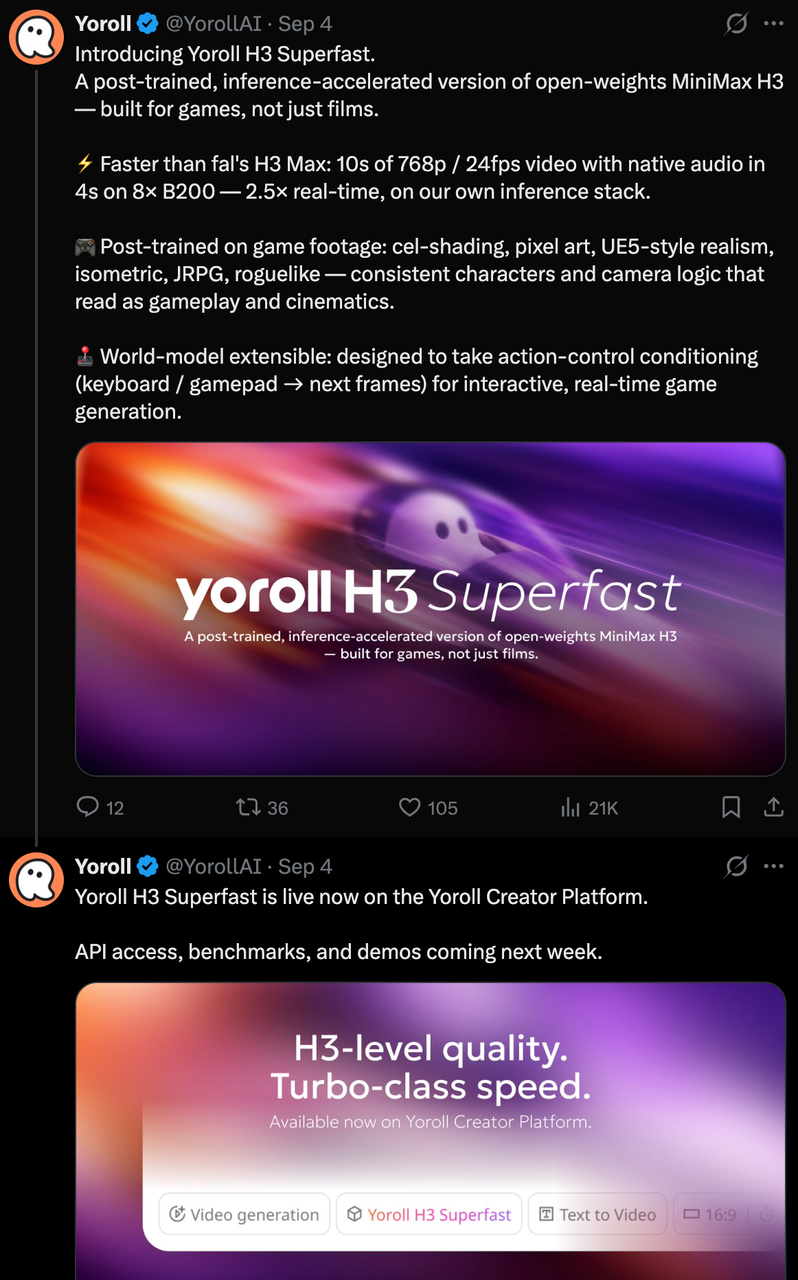
Task: Open more options on first tweet
Action: click(x=773, y=24)
